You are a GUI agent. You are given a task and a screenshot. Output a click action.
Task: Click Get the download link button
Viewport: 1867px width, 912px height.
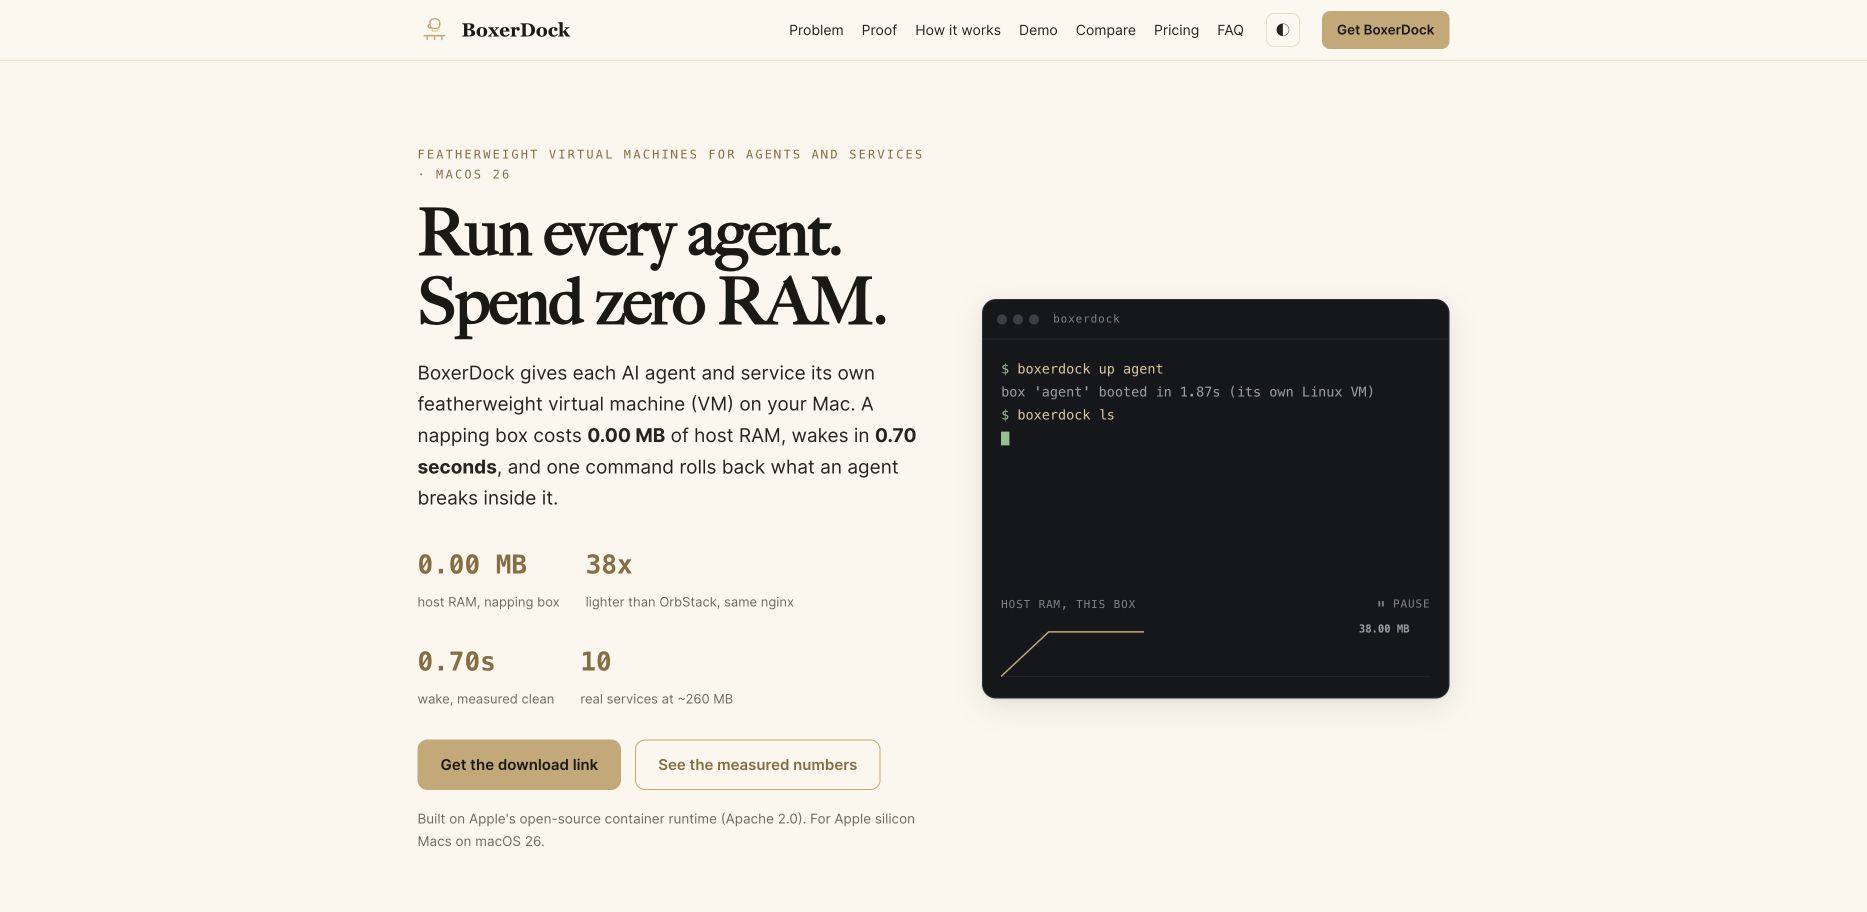point(519,765)
